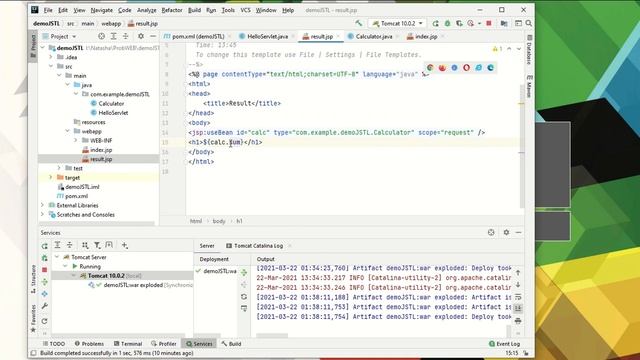The image size is (640, 360).
Task: Collapse the main folder node
Action: coord(59,76)
